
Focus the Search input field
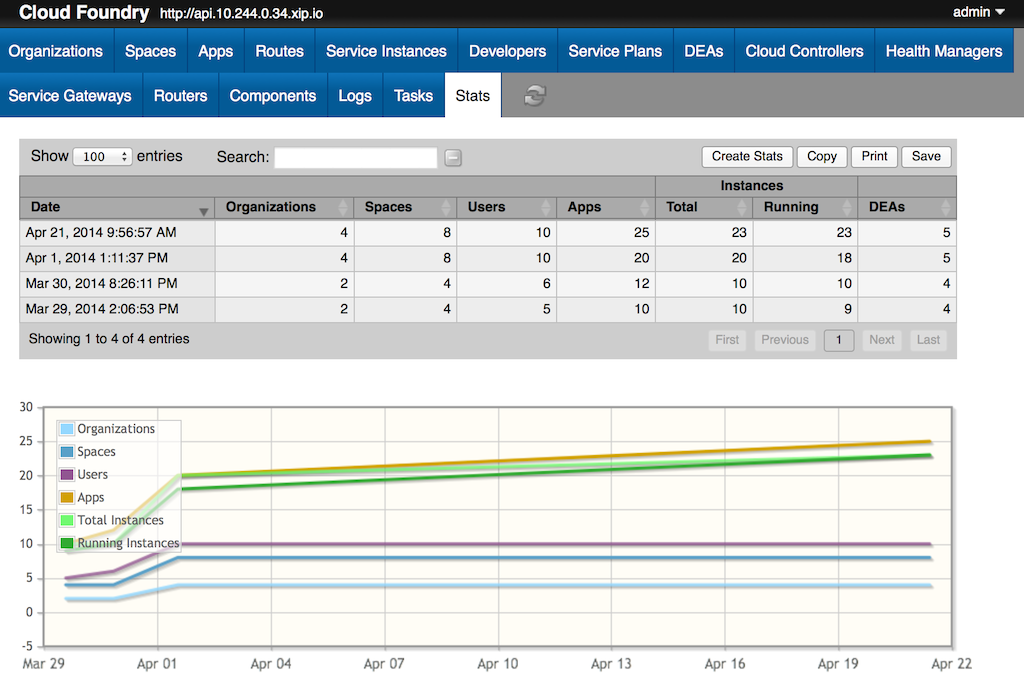click(x=355, y=157)
